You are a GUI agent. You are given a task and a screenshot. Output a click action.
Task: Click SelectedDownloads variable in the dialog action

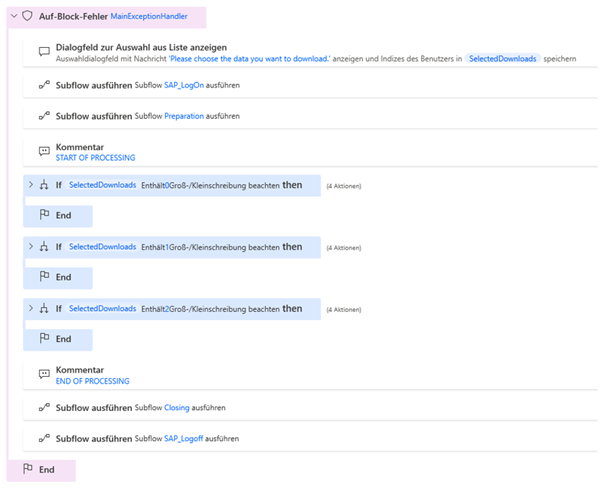[504, 59]
